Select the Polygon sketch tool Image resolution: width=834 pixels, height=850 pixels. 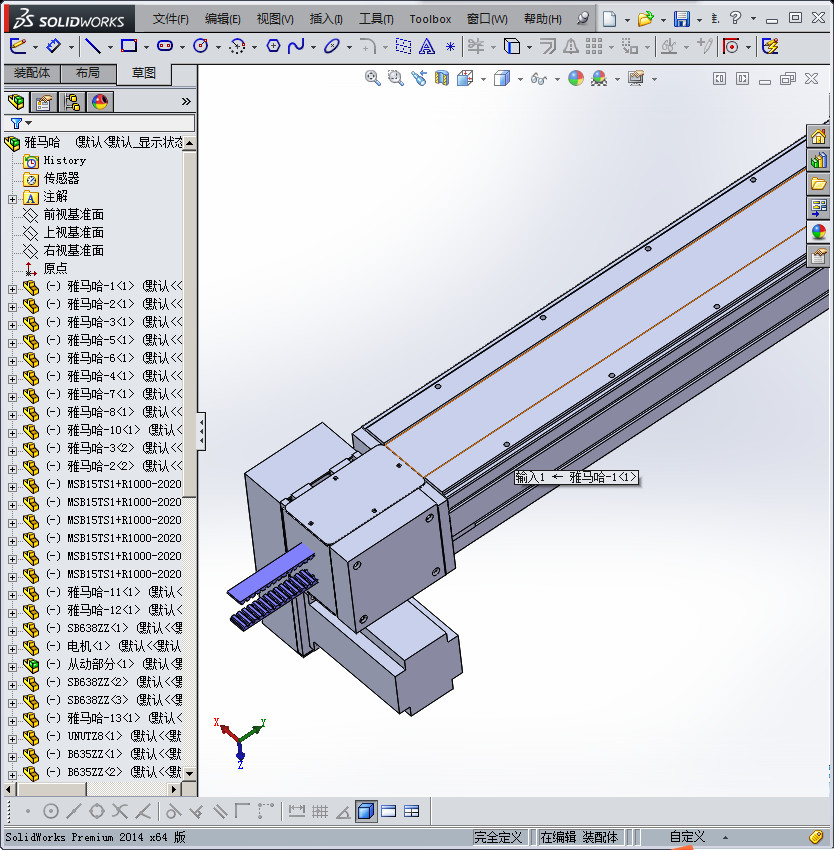pyautogui.click(x=273, y=46)
